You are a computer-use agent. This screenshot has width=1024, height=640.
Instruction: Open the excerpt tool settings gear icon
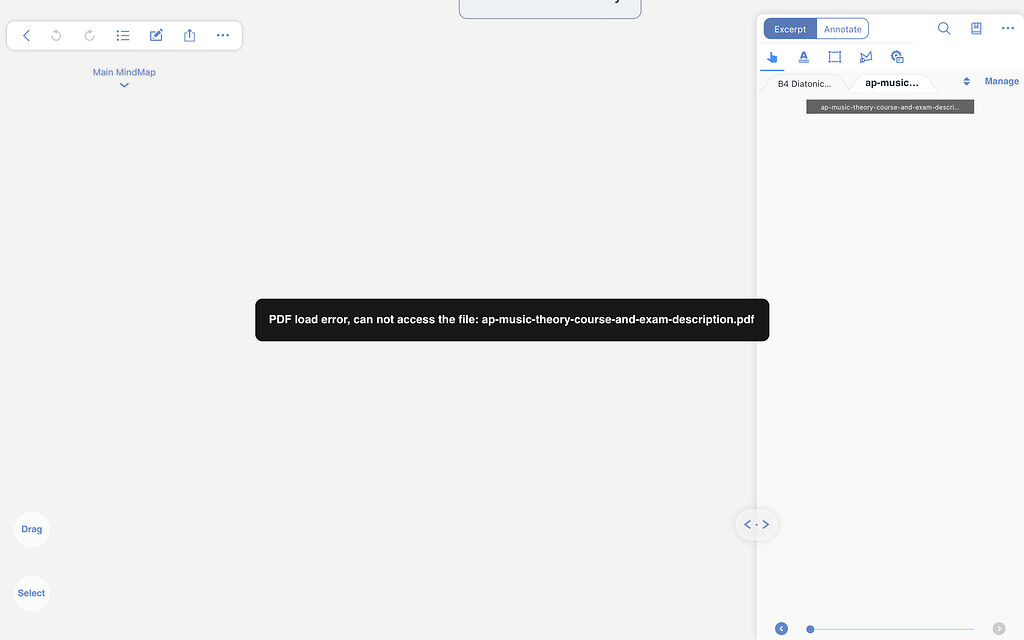coord(897,58)
